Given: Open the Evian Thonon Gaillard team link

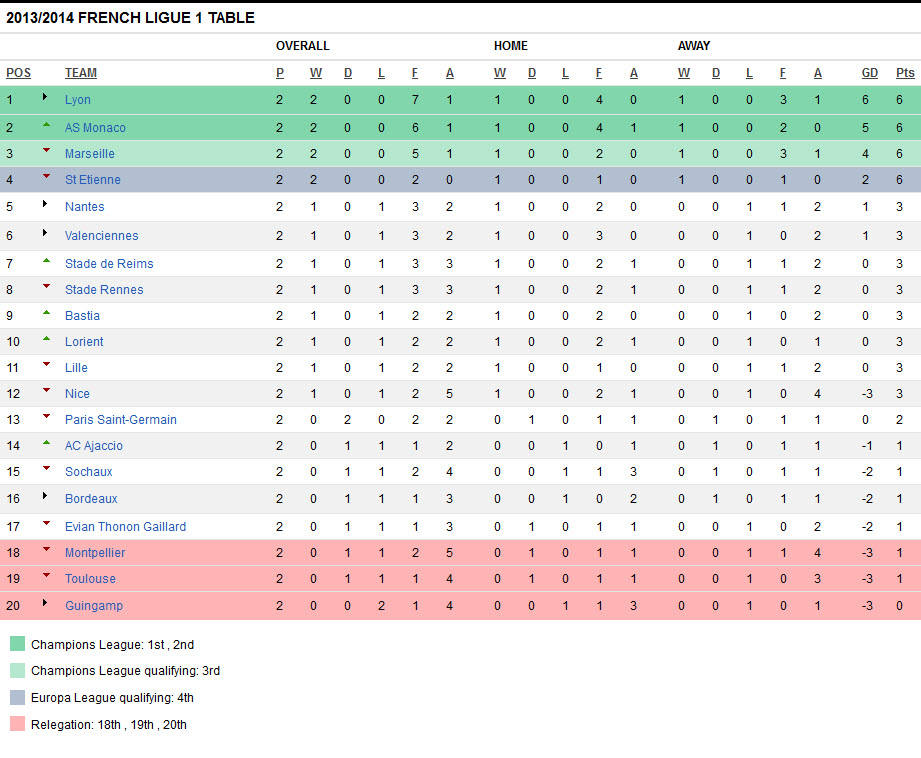Looking at the screenshot, I should 125,527.
